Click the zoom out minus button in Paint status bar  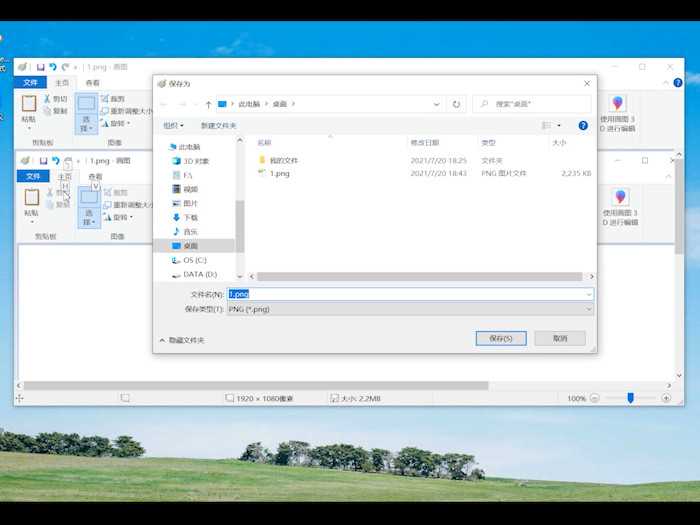[x=595, y=398]
